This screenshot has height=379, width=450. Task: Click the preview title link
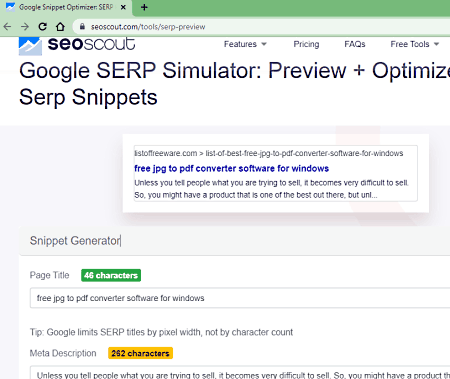coord(231,168)
